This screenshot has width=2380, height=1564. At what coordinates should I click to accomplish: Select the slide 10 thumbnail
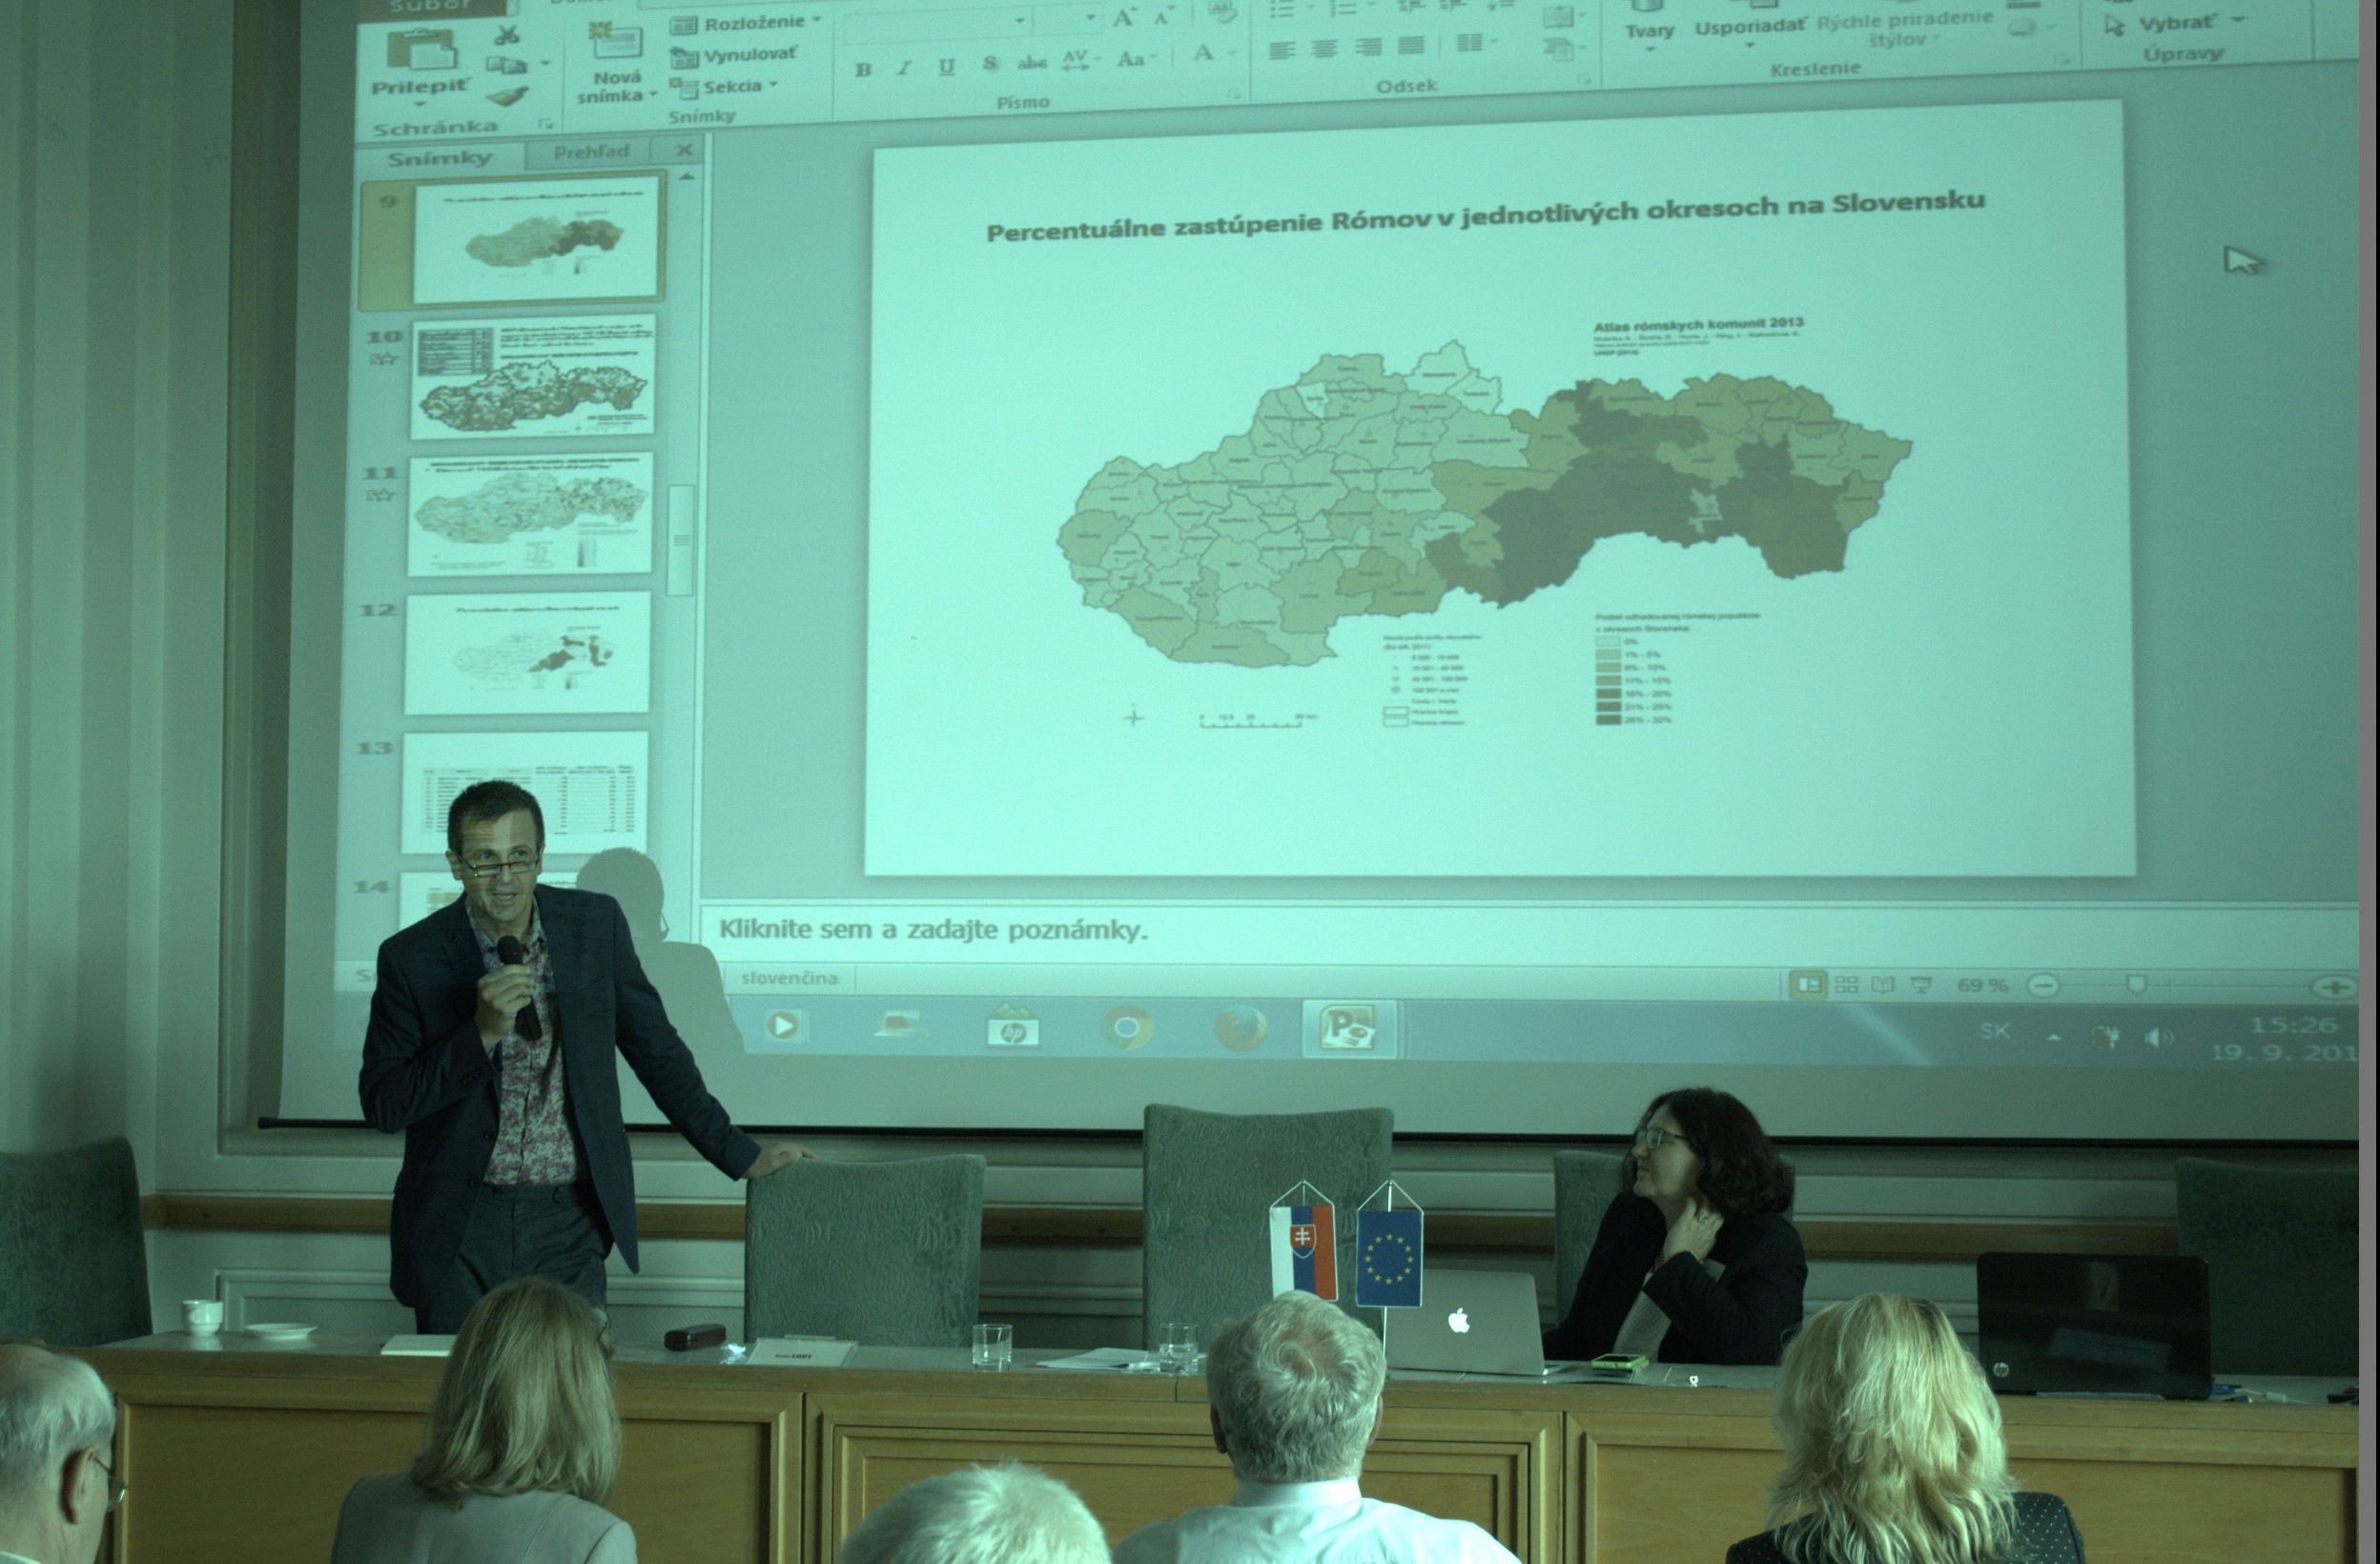coord(532,375)
